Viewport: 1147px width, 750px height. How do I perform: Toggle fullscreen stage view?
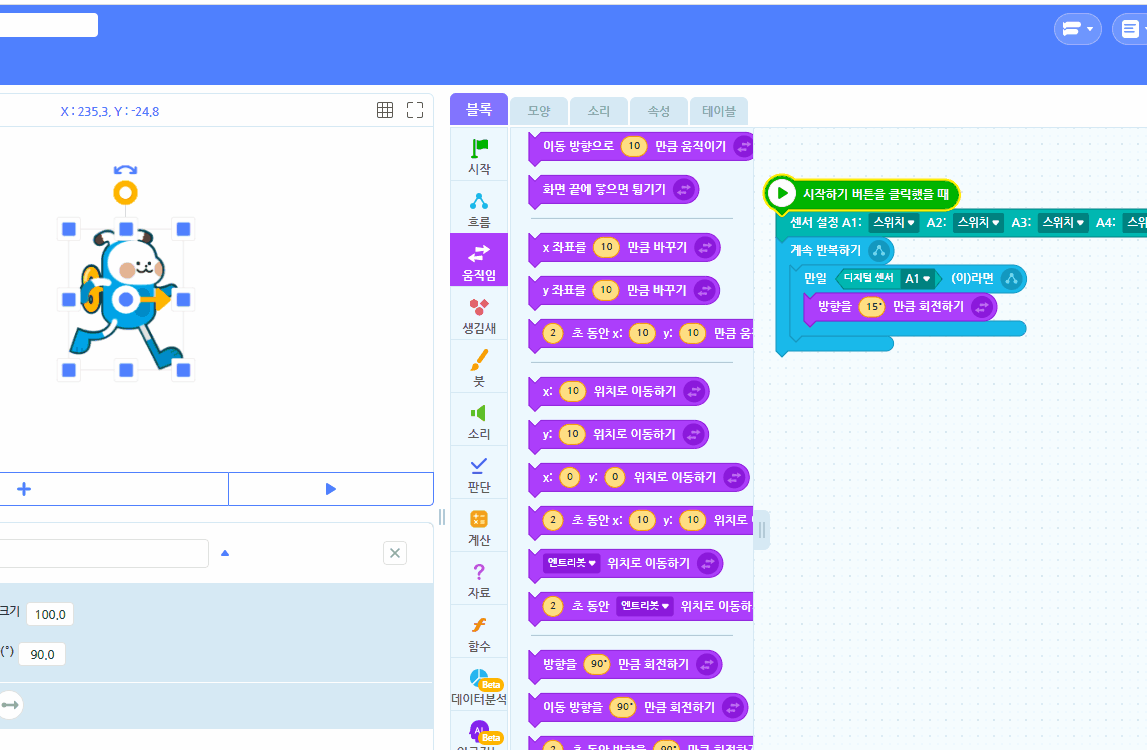pos(415,110)
